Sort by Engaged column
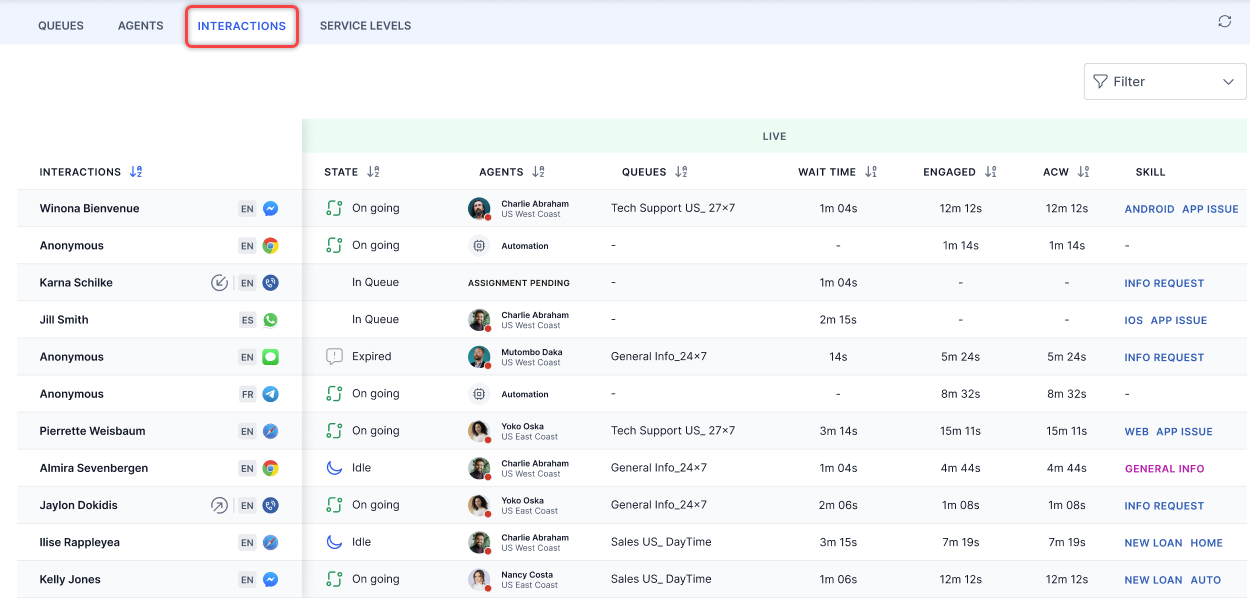 pyautogui.click(x=990, y=172)
